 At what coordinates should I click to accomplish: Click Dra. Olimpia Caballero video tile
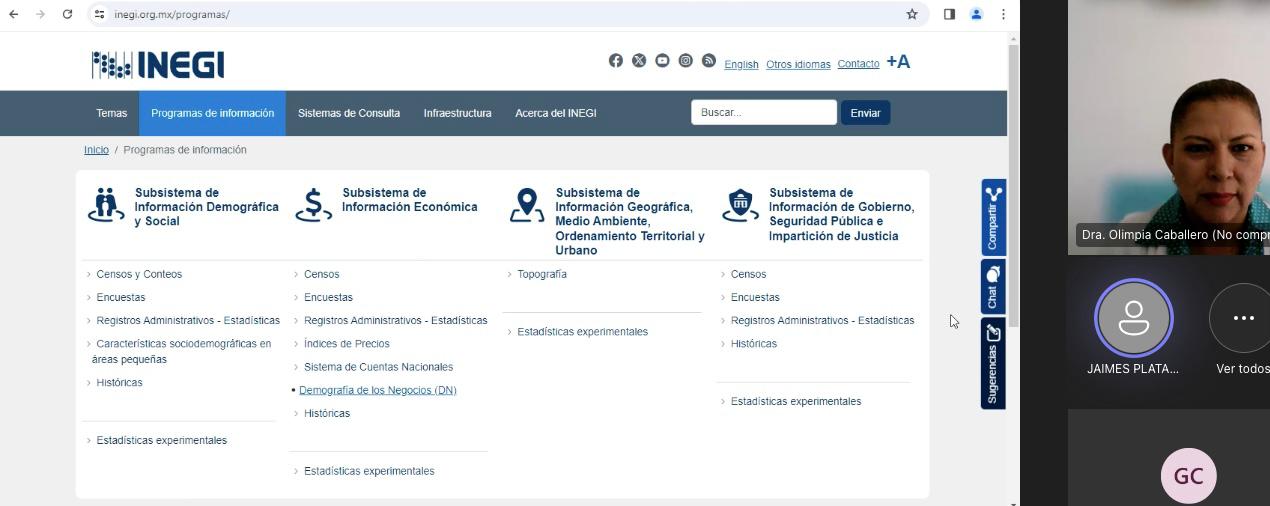tap(1169, 127)
